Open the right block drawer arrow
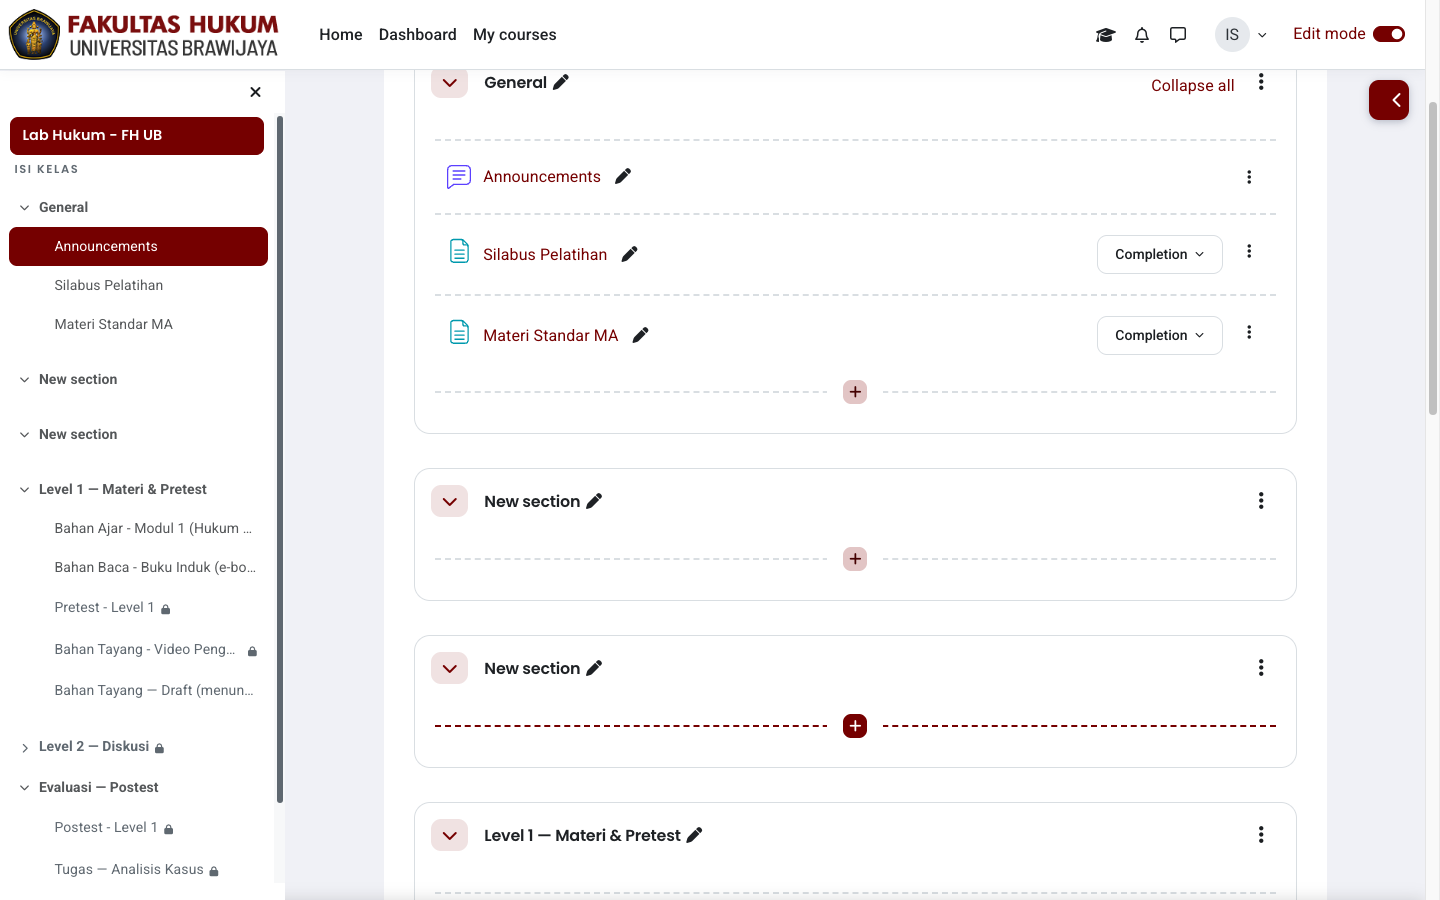Image resolution: width=1440 pixels, height=900 pixels. (1389, 100)
